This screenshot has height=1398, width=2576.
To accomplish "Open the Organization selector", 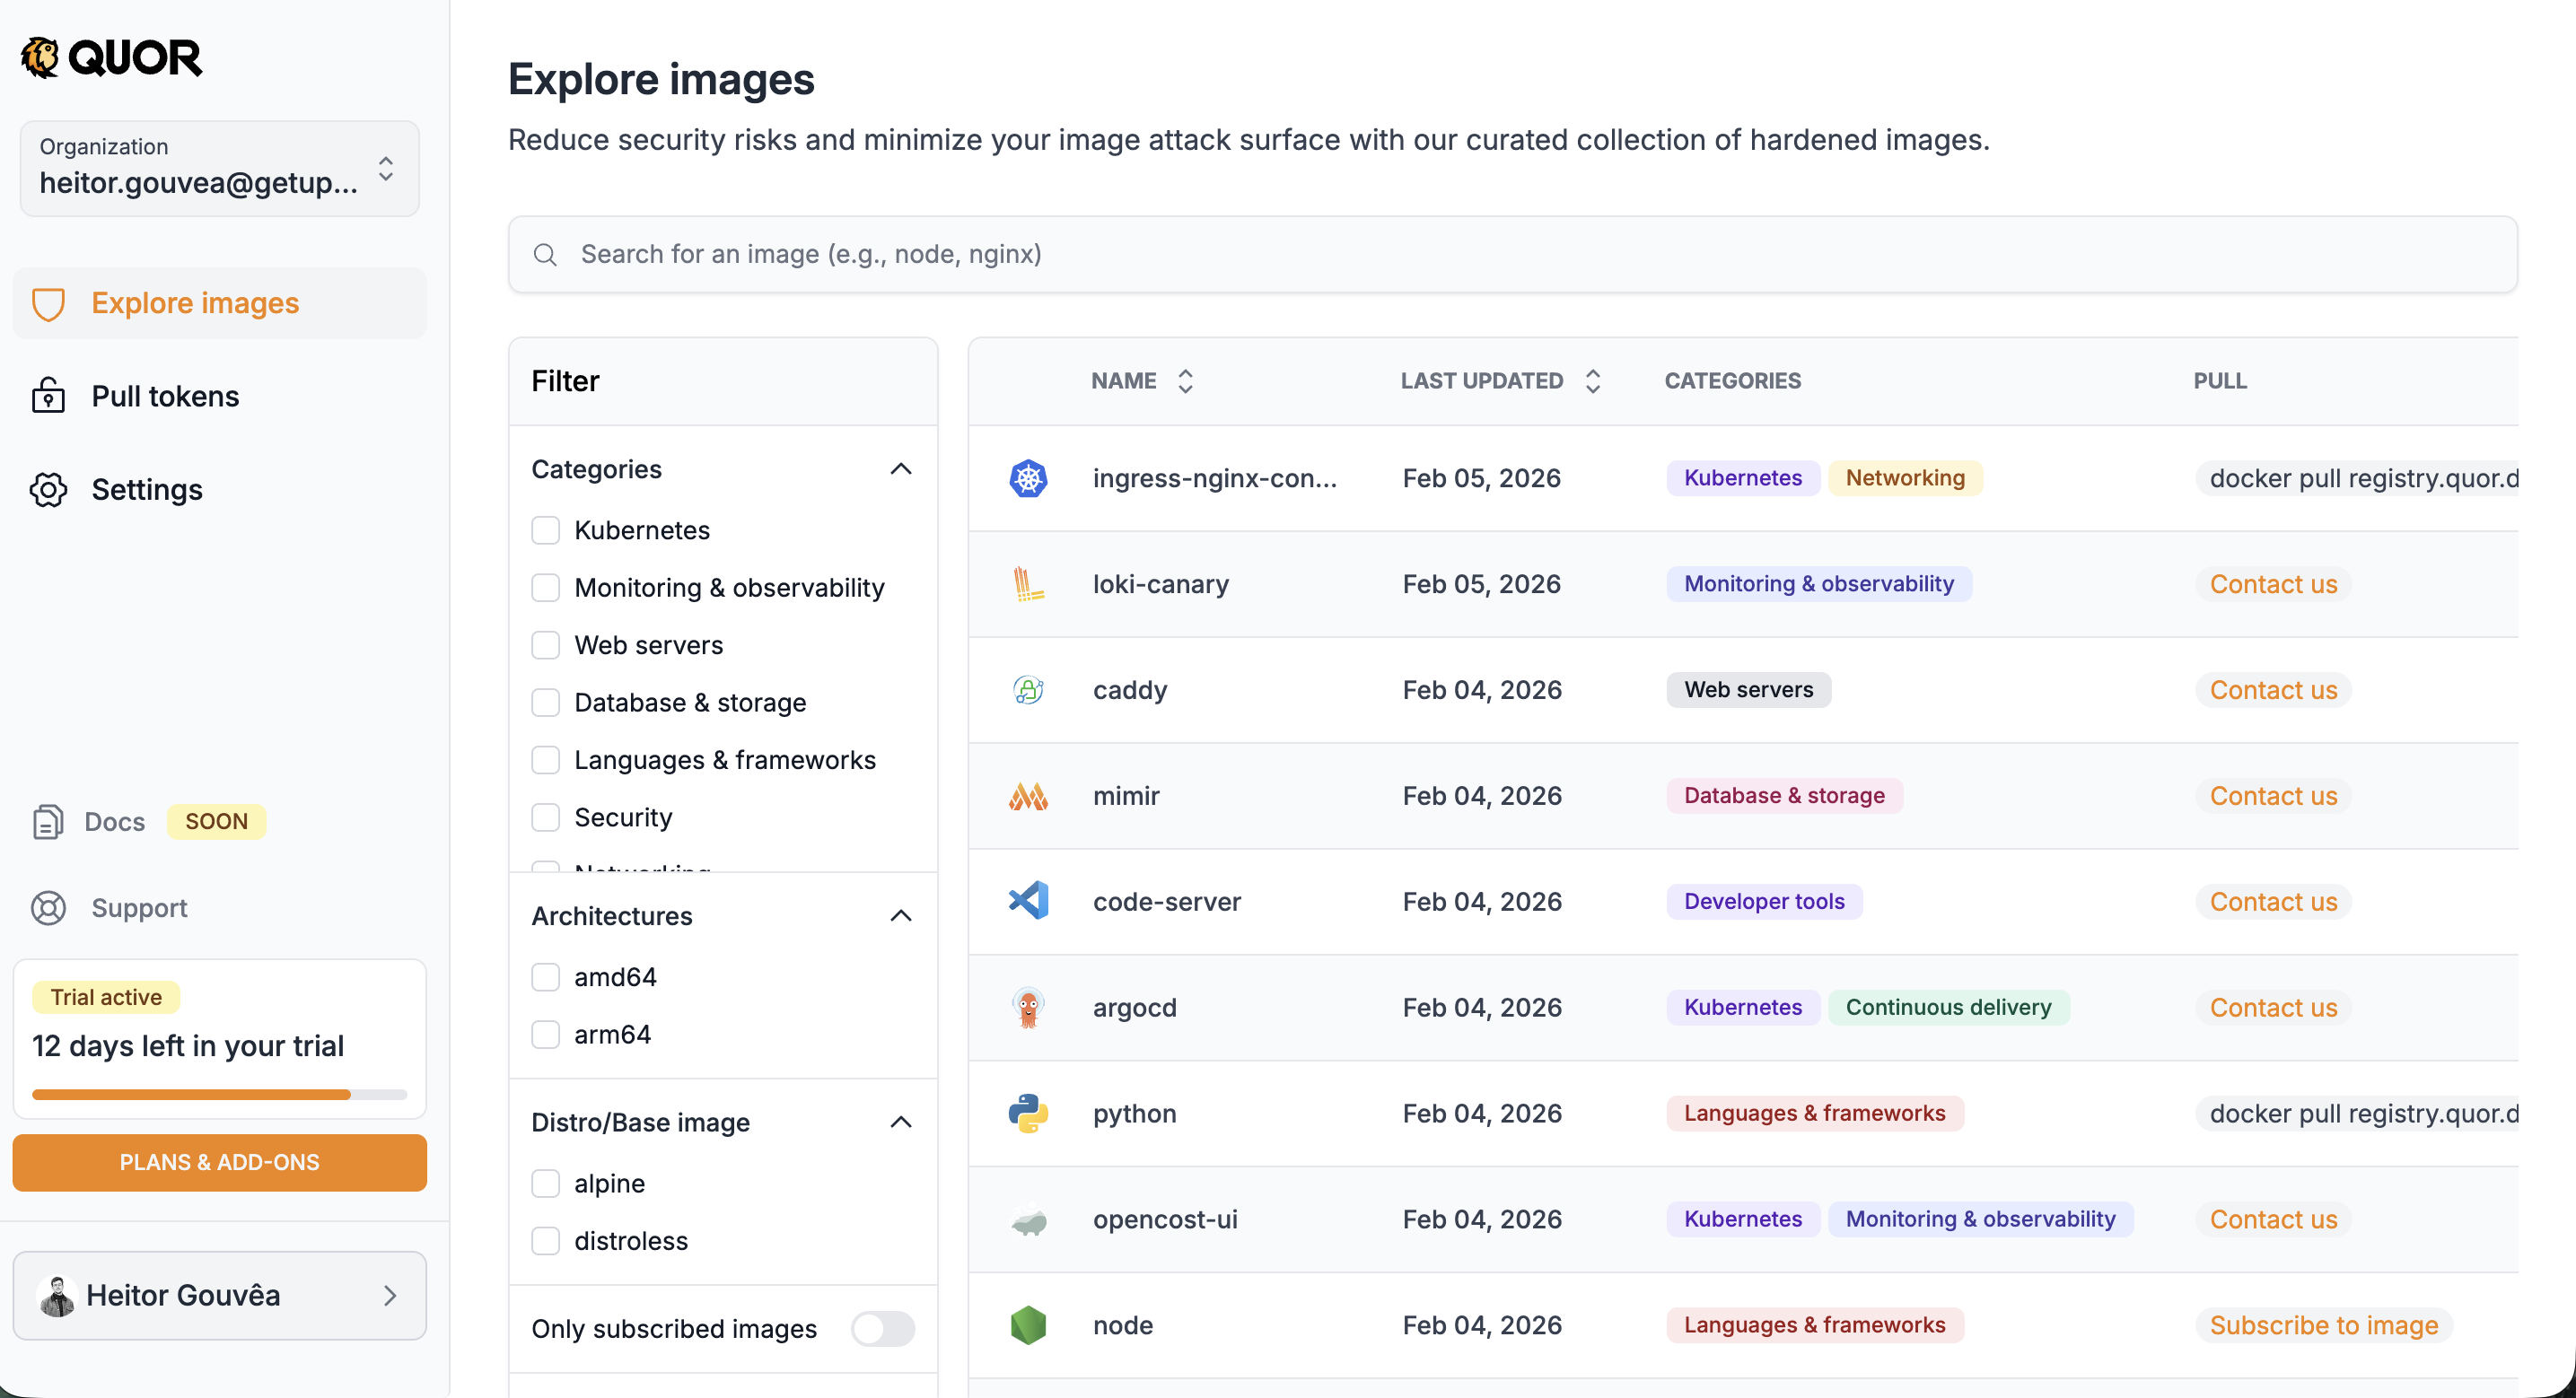I will 219,168.
